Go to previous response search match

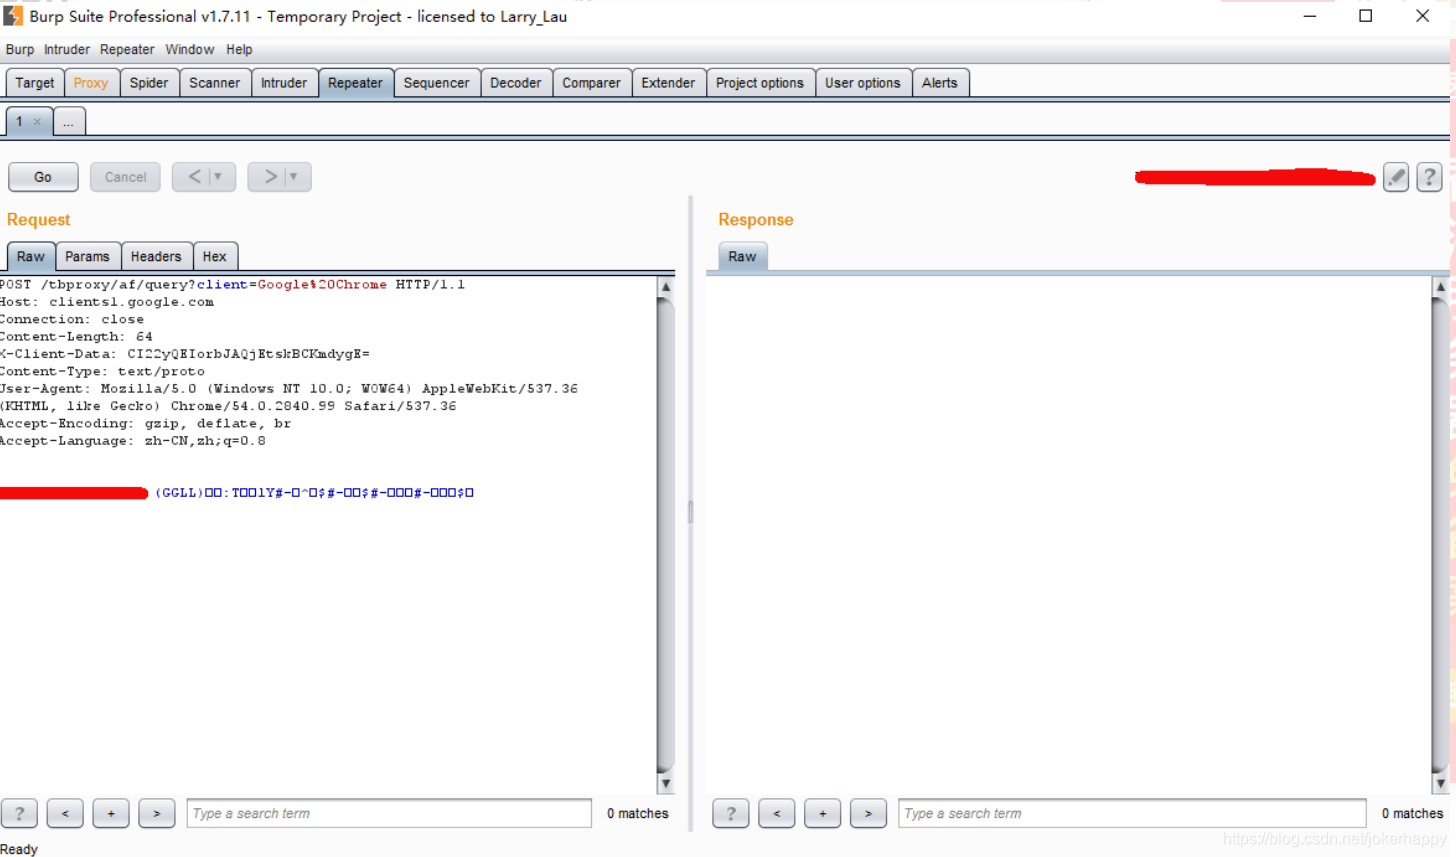pos(777,814)
